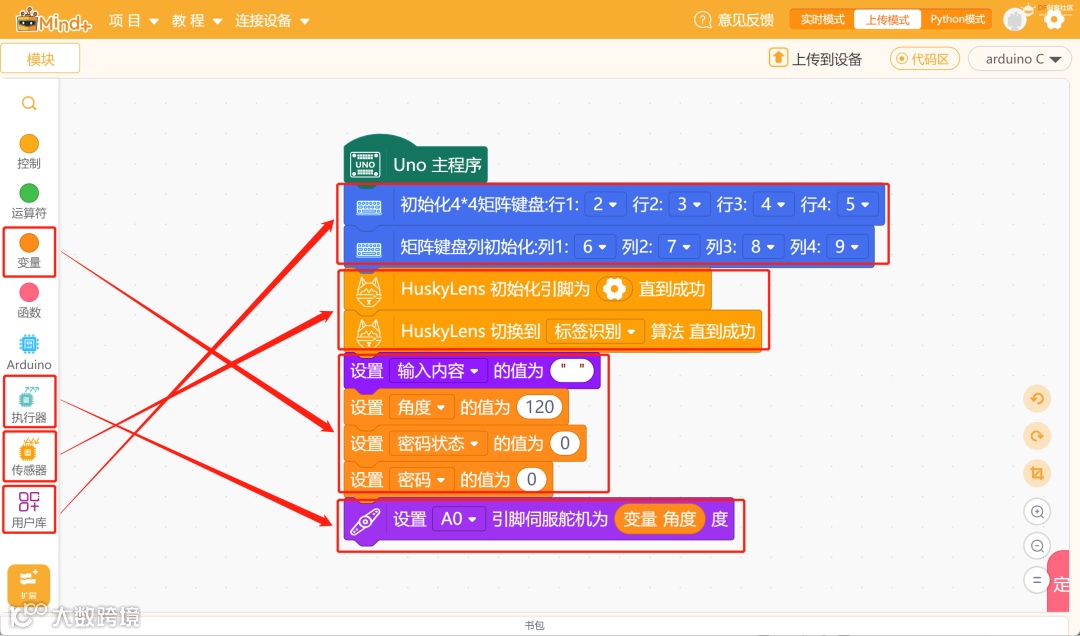
Task: Open the 教程 (Tutorial) menu
Action: coord(197,21)
